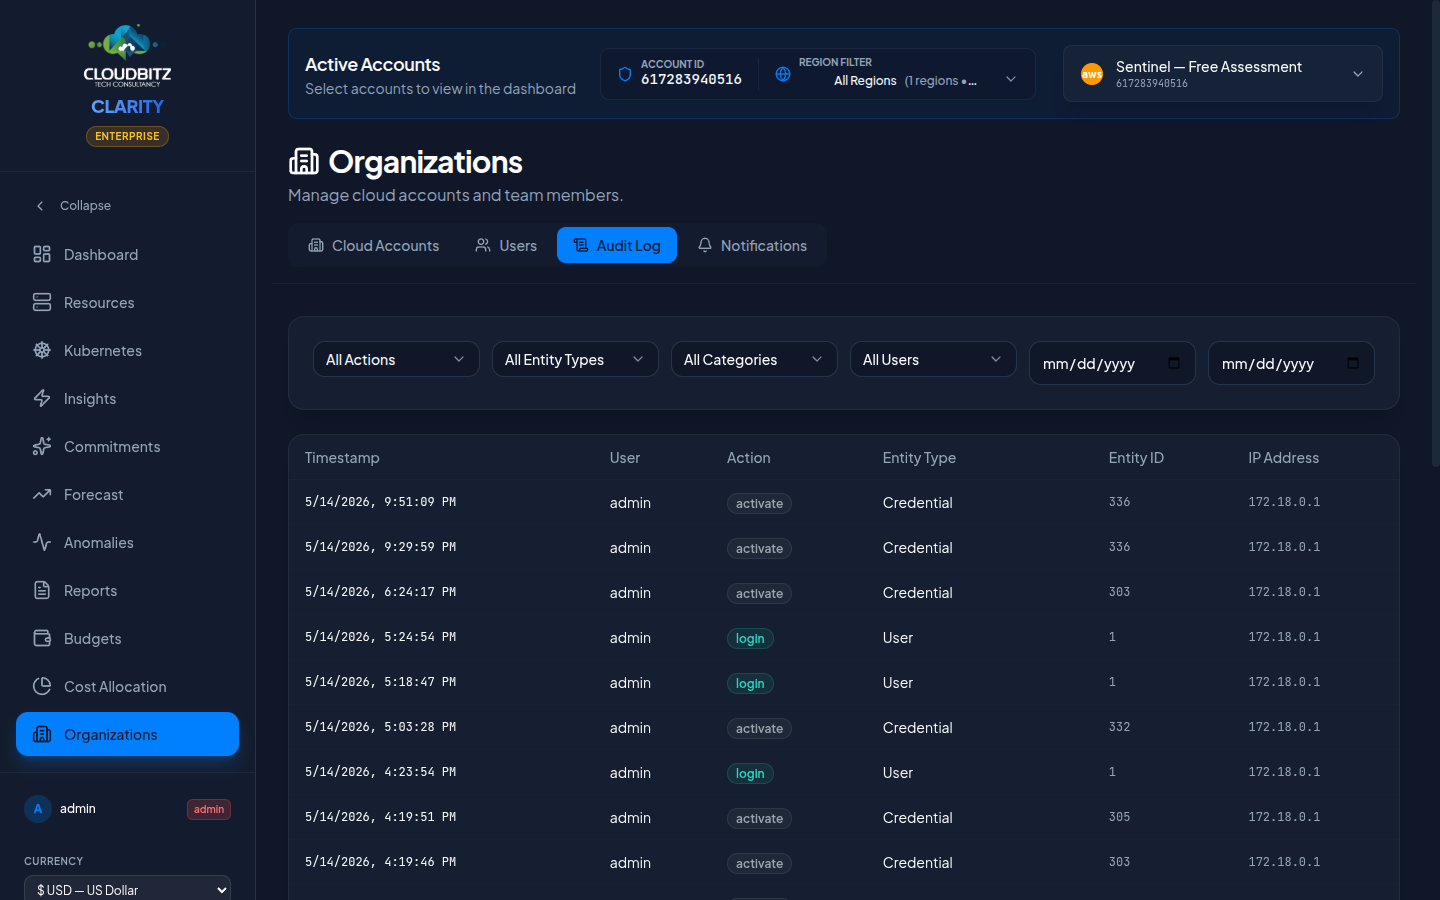Click the Resources server icon
This screenshot has height=900, width=1440.
tap(42, 303)
